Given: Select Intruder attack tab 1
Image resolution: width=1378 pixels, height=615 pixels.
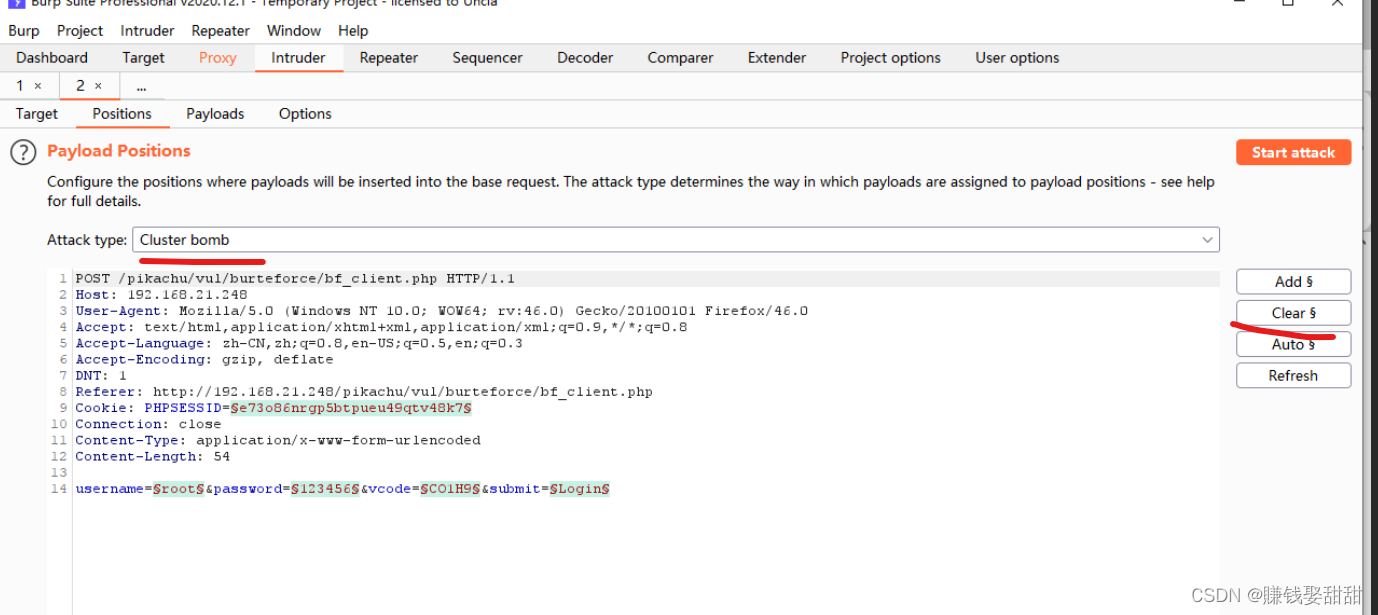Looking at the screenshot, I should [19, 86].
